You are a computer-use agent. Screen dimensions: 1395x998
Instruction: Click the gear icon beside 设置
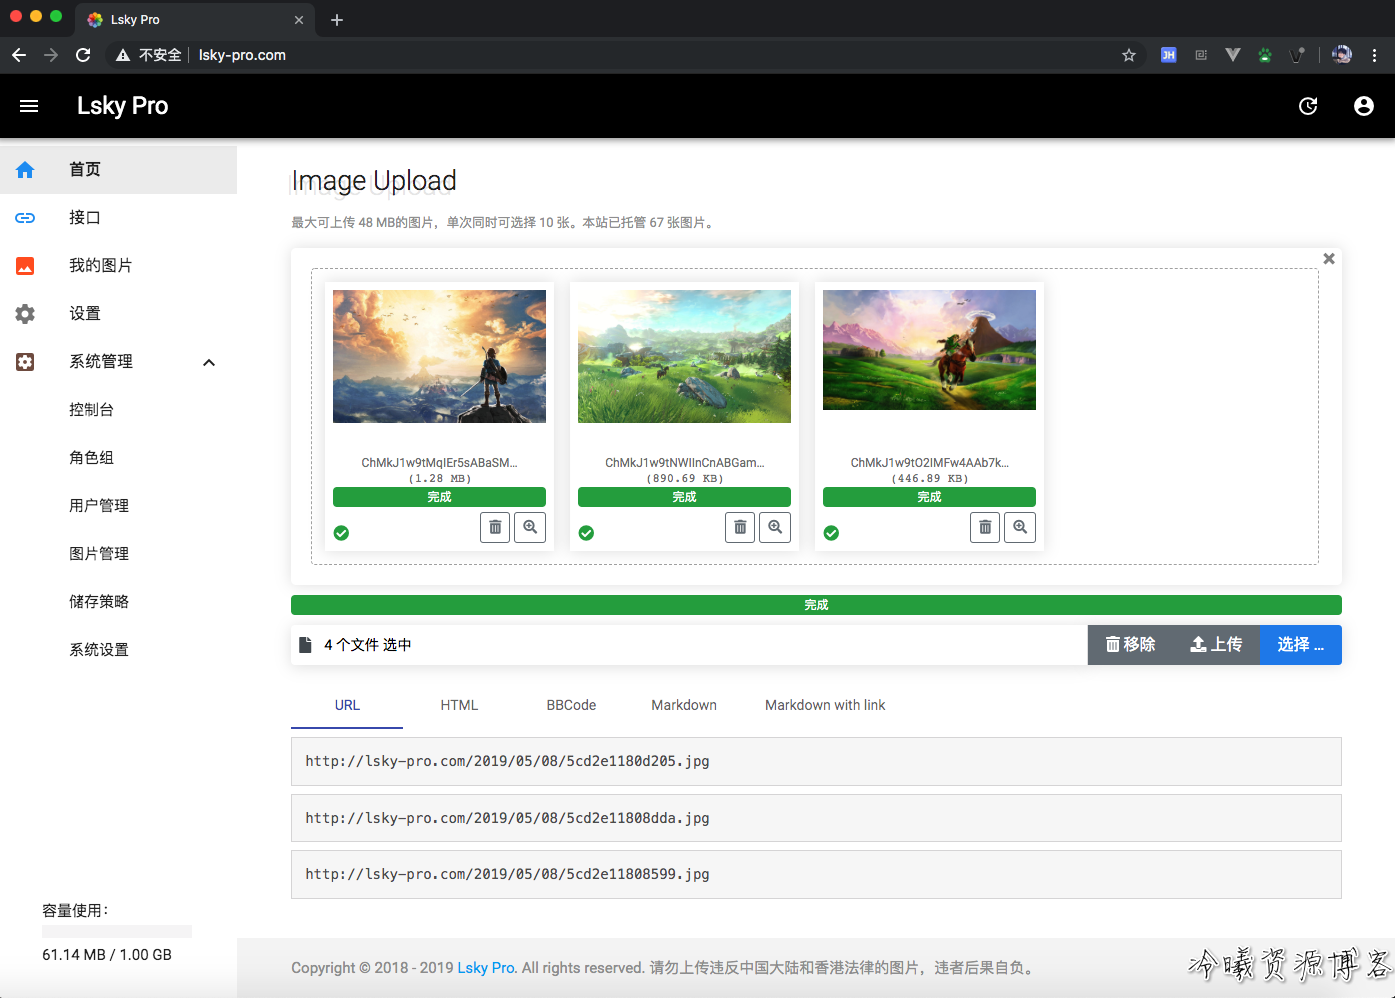coord(25,314)
